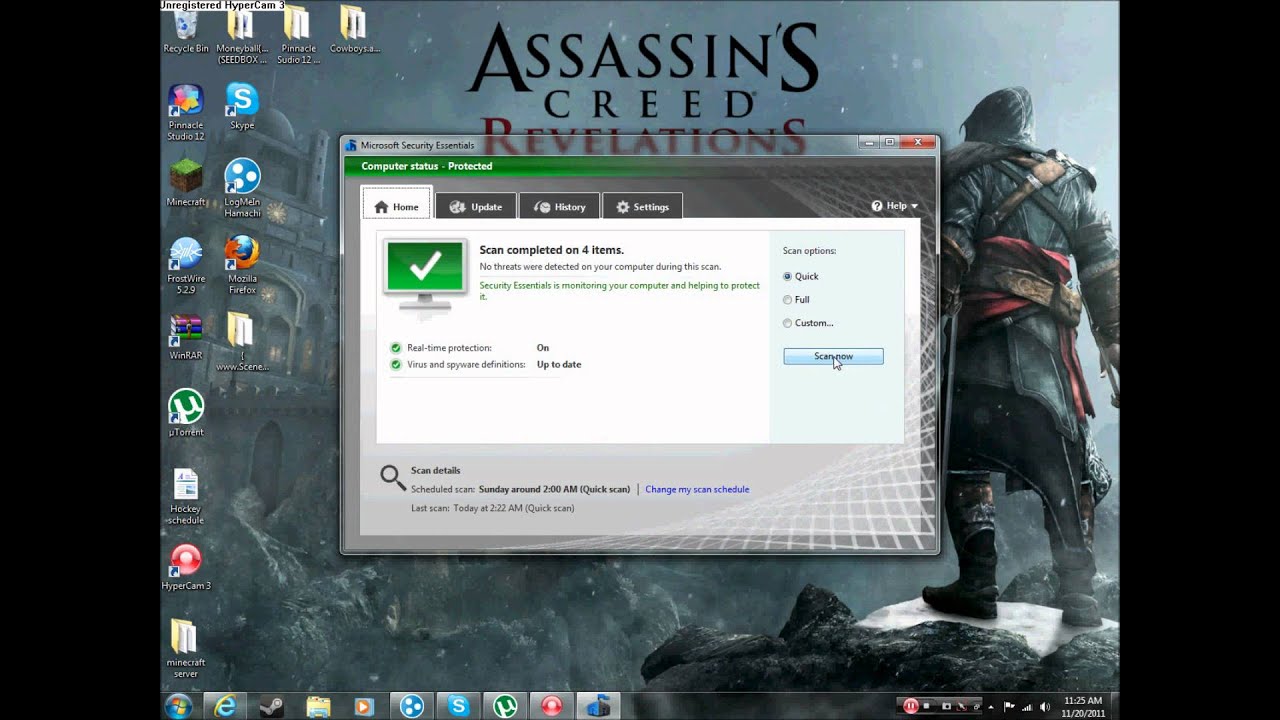Image resolution: width=1280 pixels, height=720 pixels.
Task: Launch HyperCam 3 desktop shortcut
Action: click(186, 567)
